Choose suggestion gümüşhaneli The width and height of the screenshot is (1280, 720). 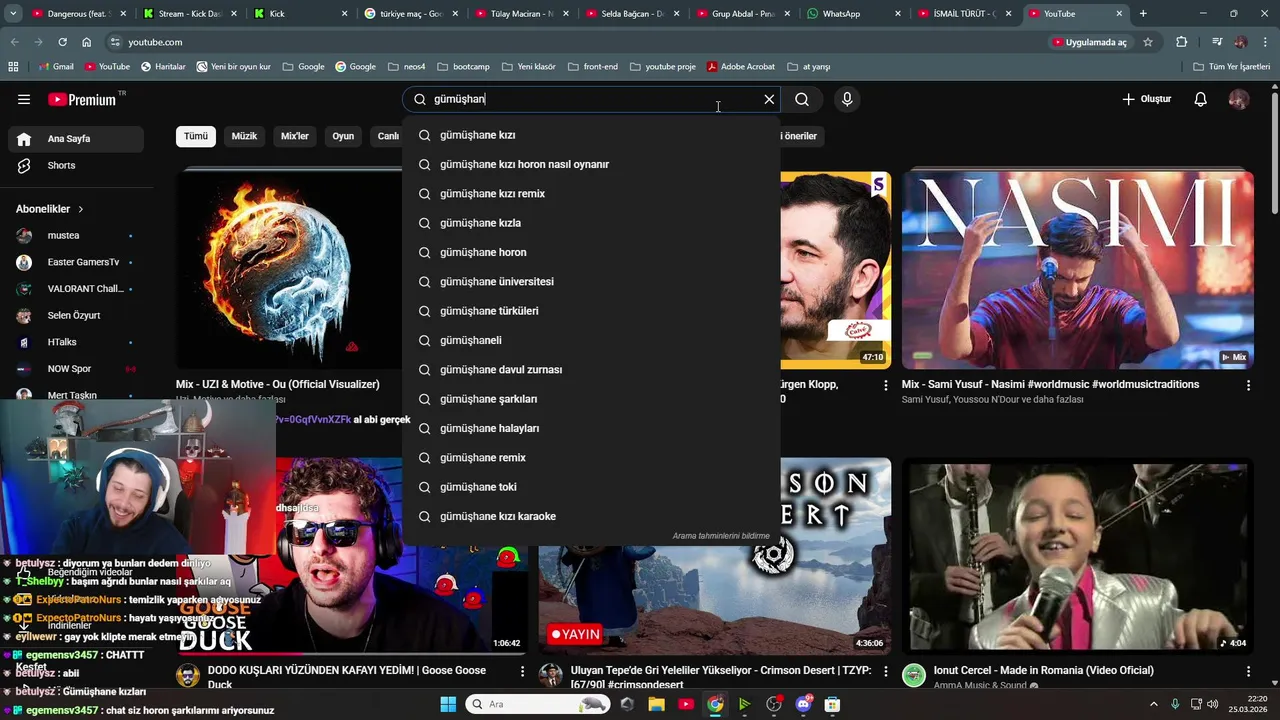pyautogui.click(x=591, y=340)
